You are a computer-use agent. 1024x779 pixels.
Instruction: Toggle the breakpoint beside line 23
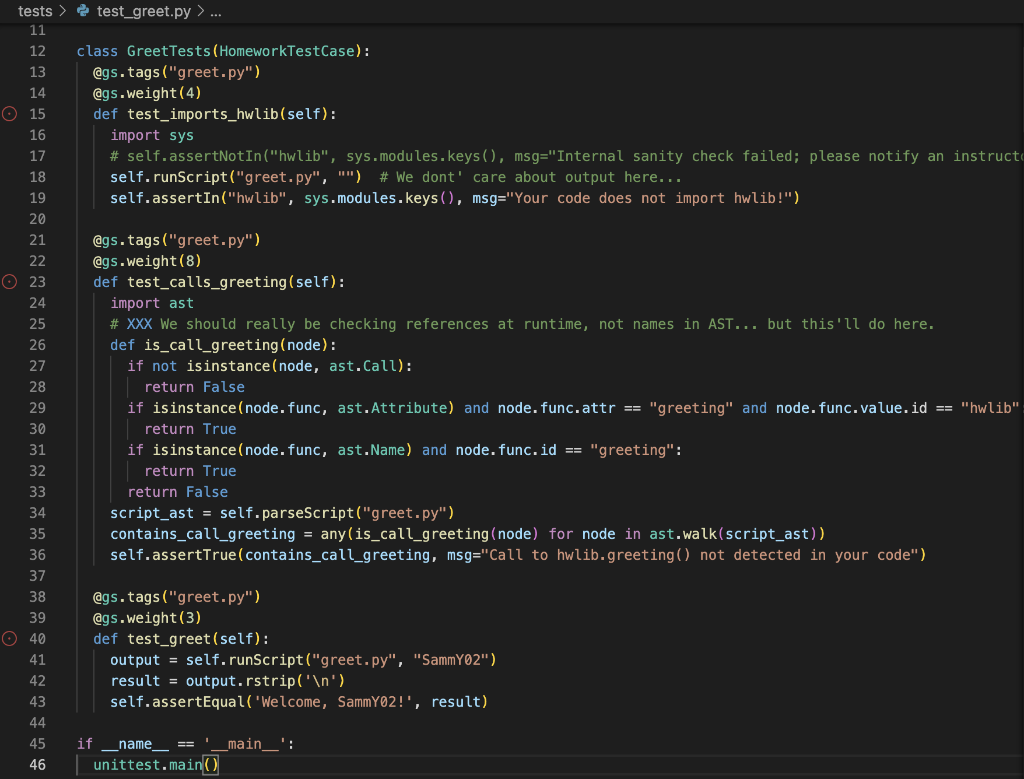coord(8,281)
